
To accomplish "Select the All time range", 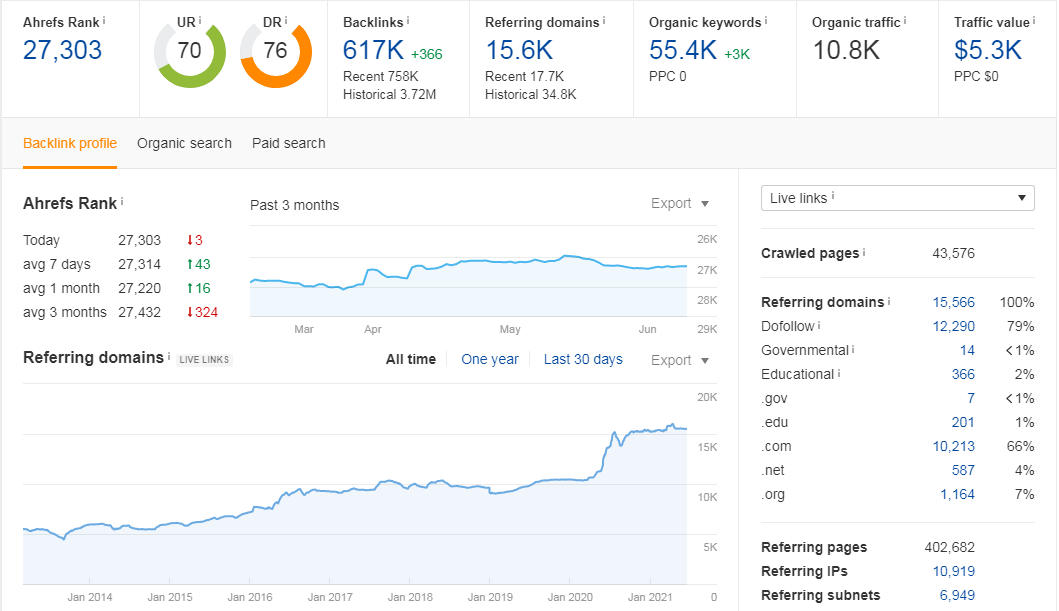I will pyautogui.click(x=411, y=359).
